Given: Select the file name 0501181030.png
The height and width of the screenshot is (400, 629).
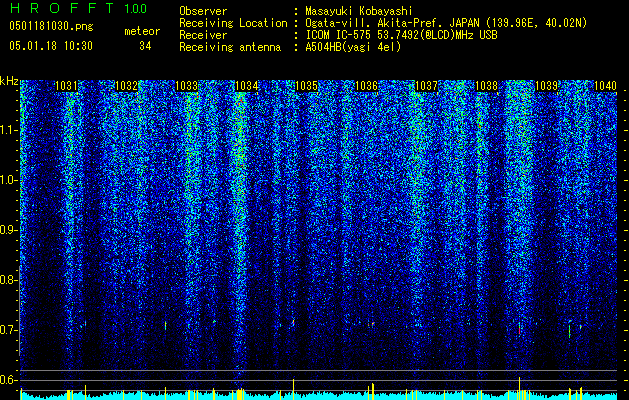Looking at the screenshot, I should pyautogui.click(x=51, y=26).
